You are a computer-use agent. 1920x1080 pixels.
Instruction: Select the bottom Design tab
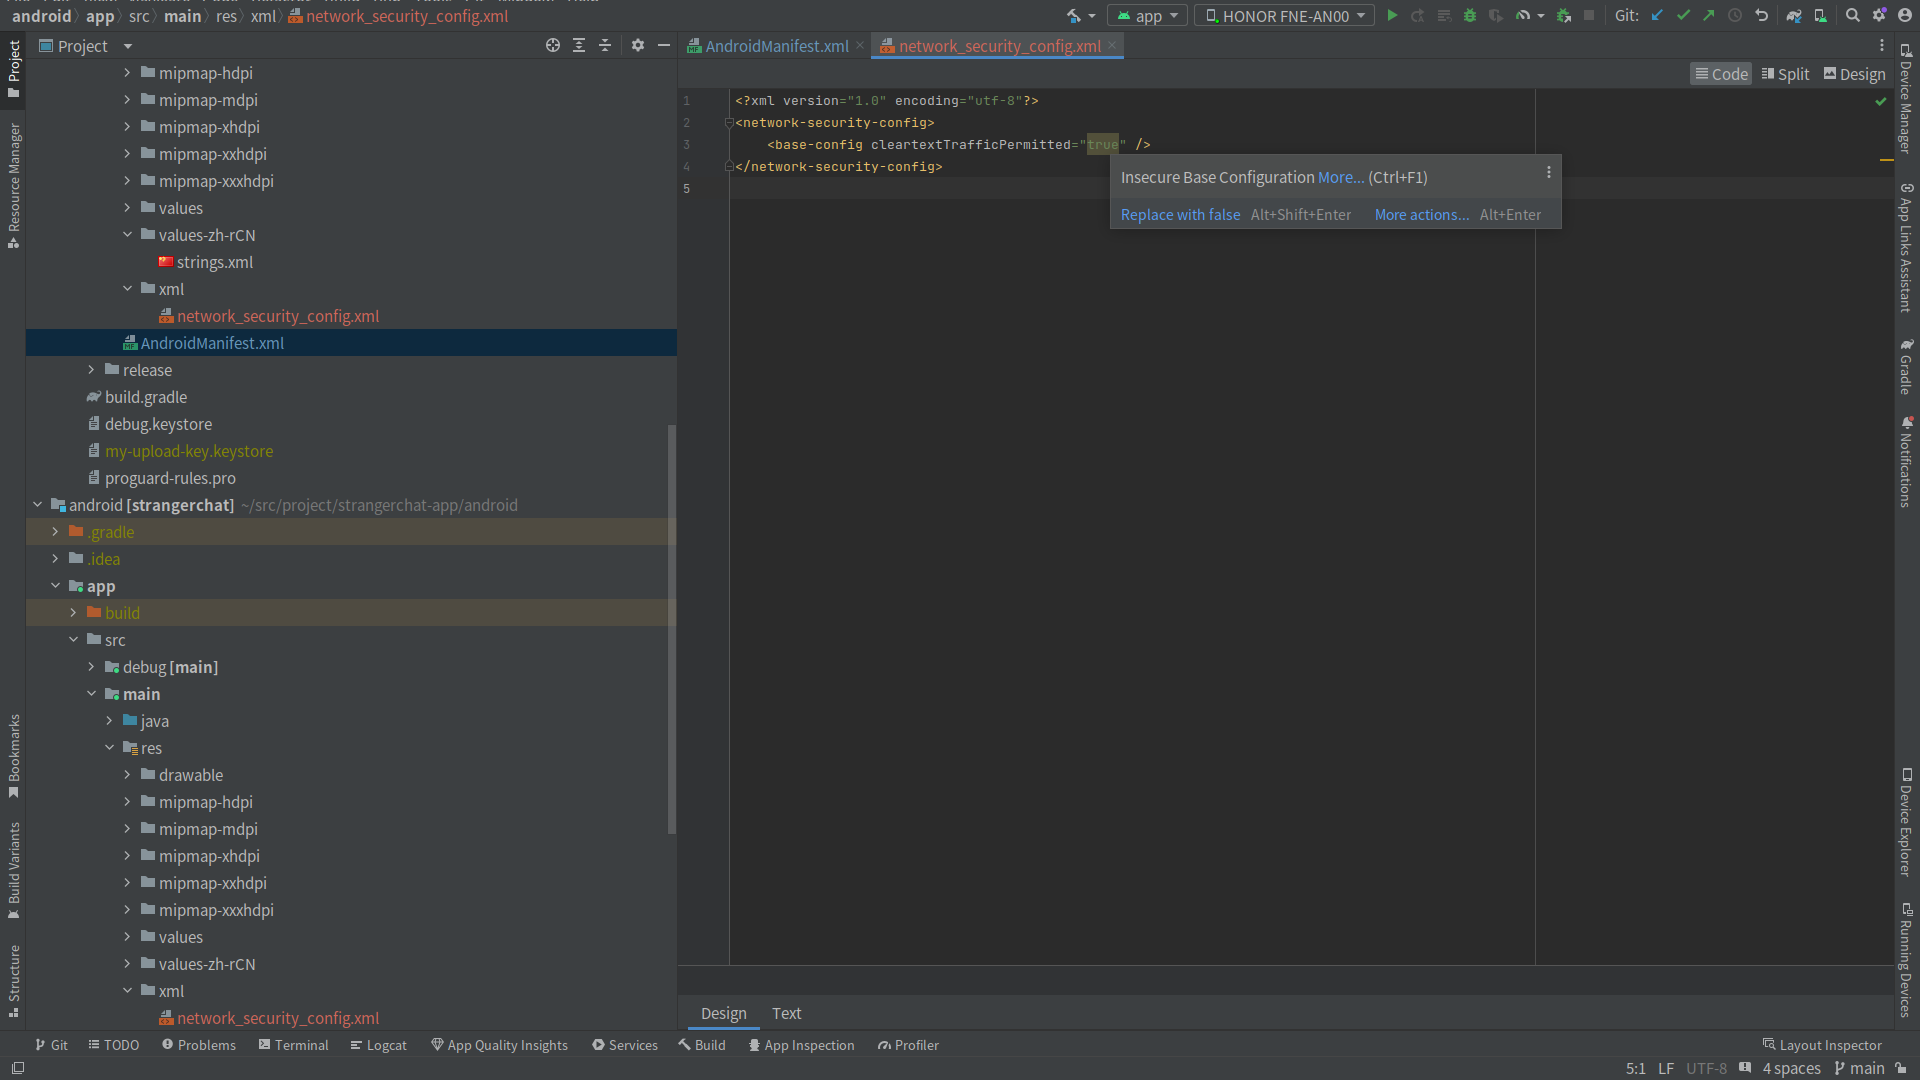pyautogui.click(x=723, y=1013)
